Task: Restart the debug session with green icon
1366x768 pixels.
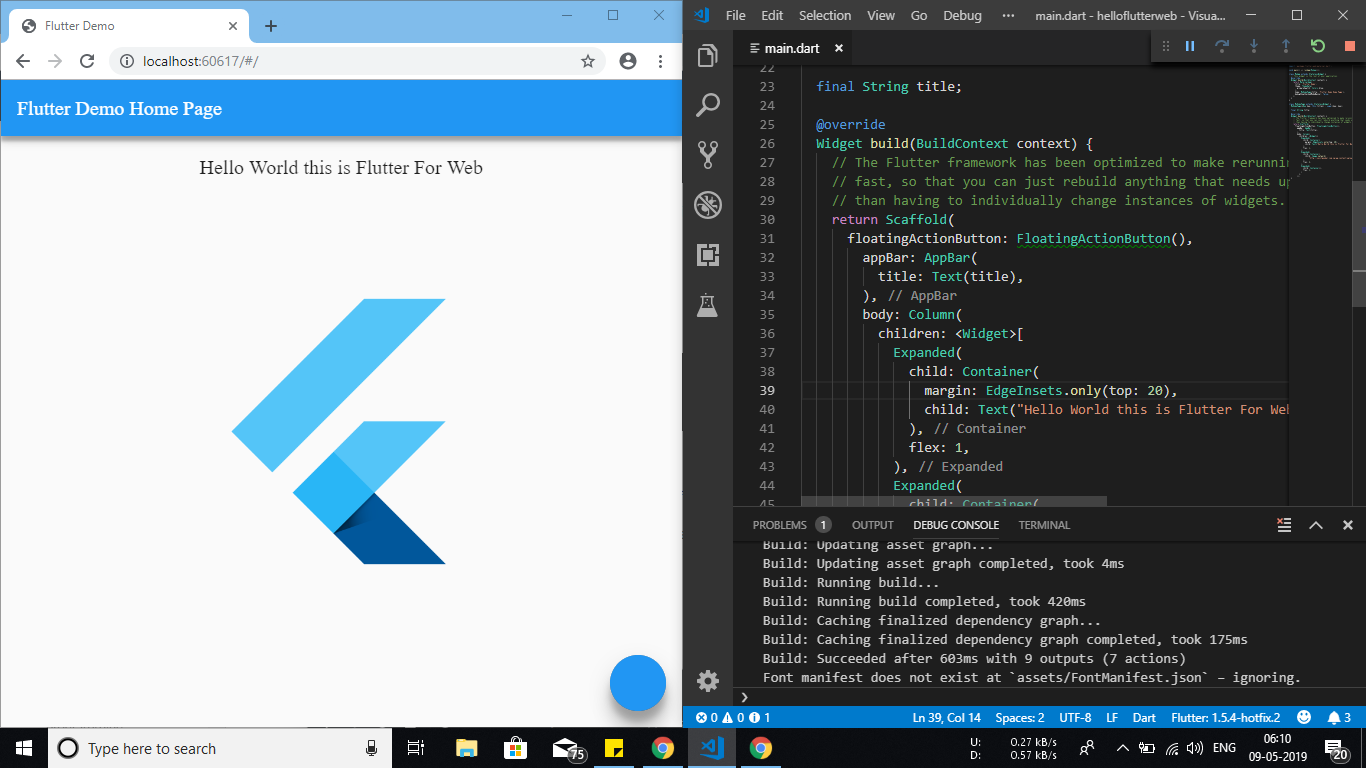Action: [x=1317, y=46]
